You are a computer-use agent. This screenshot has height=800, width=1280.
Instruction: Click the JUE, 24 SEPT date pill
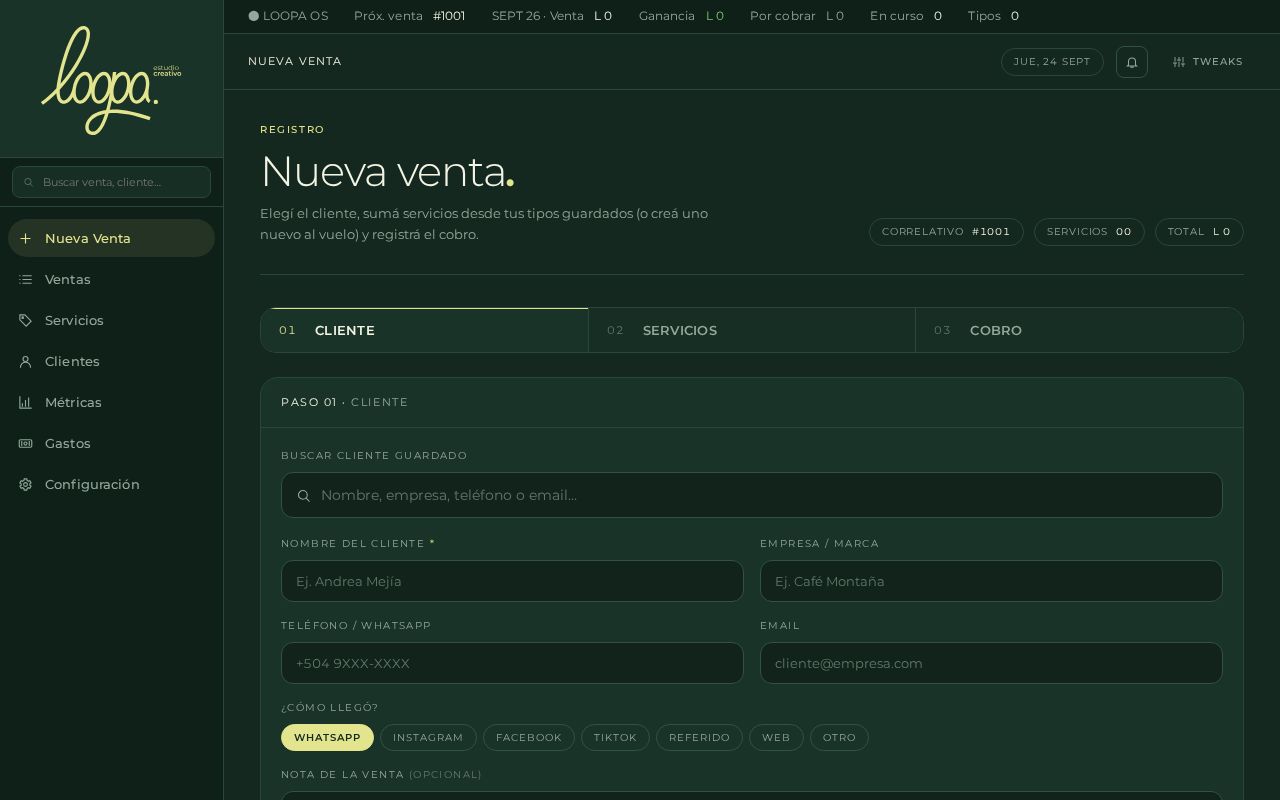coord(1052,62)
